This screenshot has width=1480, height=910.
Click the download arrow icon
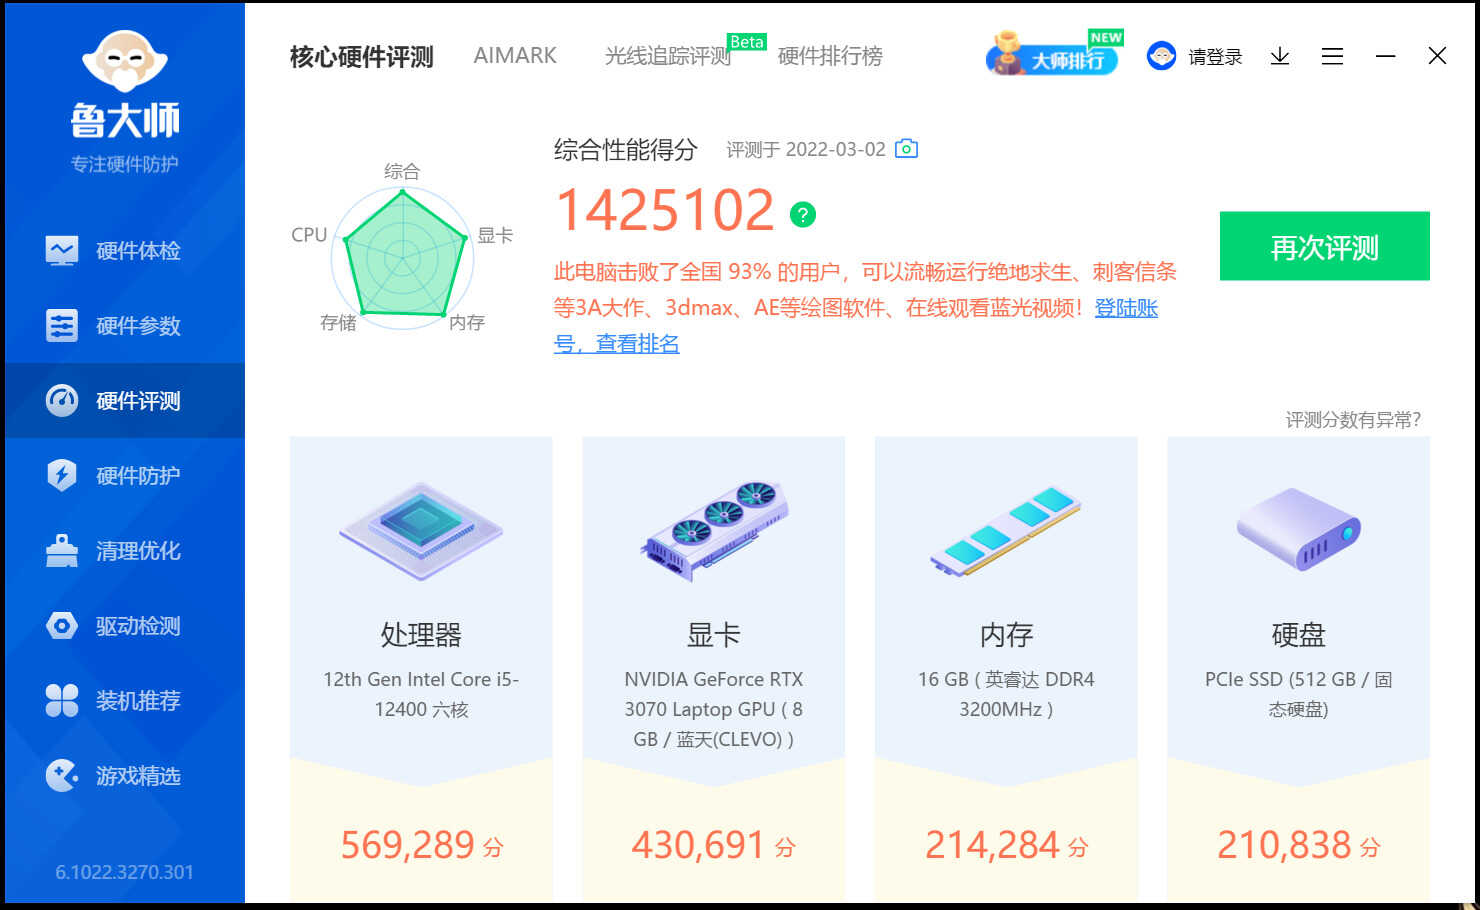(1280, 56)
